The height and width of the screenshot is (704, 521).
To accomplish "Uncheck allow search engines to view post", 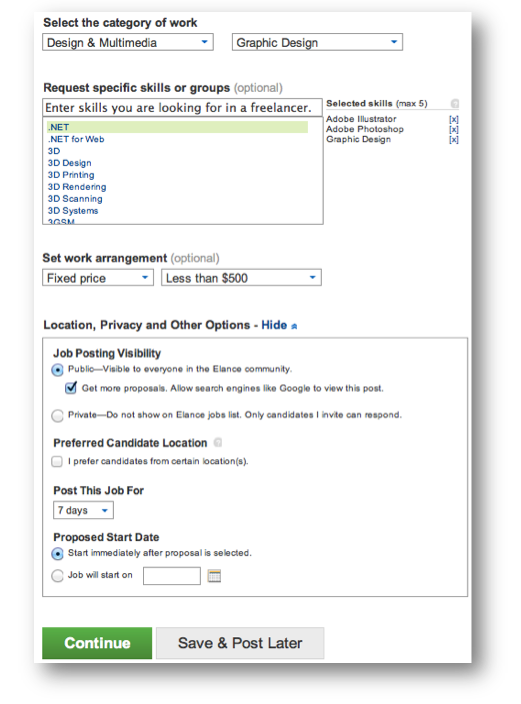I will point(71,388).
